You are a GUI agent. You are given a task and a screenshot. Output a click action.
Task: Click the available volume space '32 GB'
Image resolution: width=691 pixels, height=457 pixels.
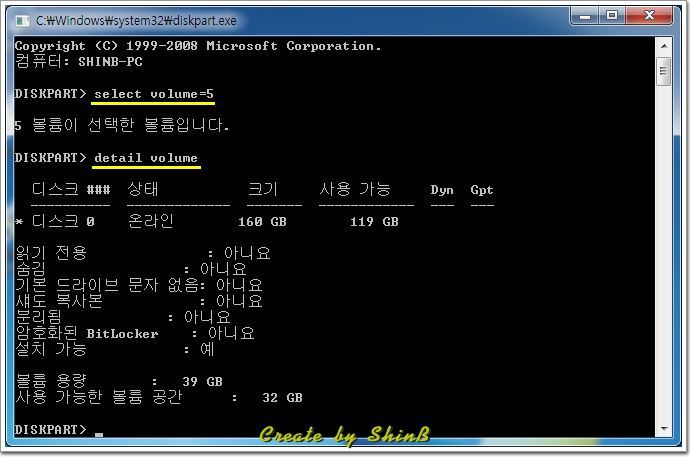pyautogui.click(x=282, y=398)
